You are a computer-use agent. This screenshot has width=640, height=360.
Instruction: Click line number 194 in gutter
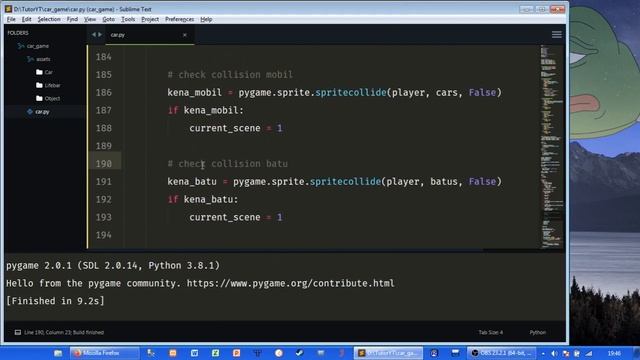(x=104, y=235)
